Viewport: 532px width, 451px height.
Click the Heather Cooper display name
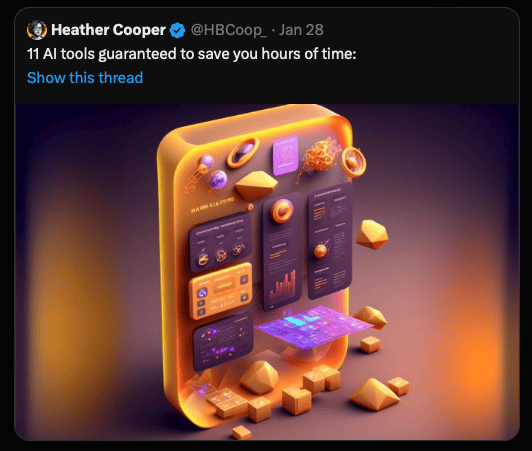click(x=108, y=30)
